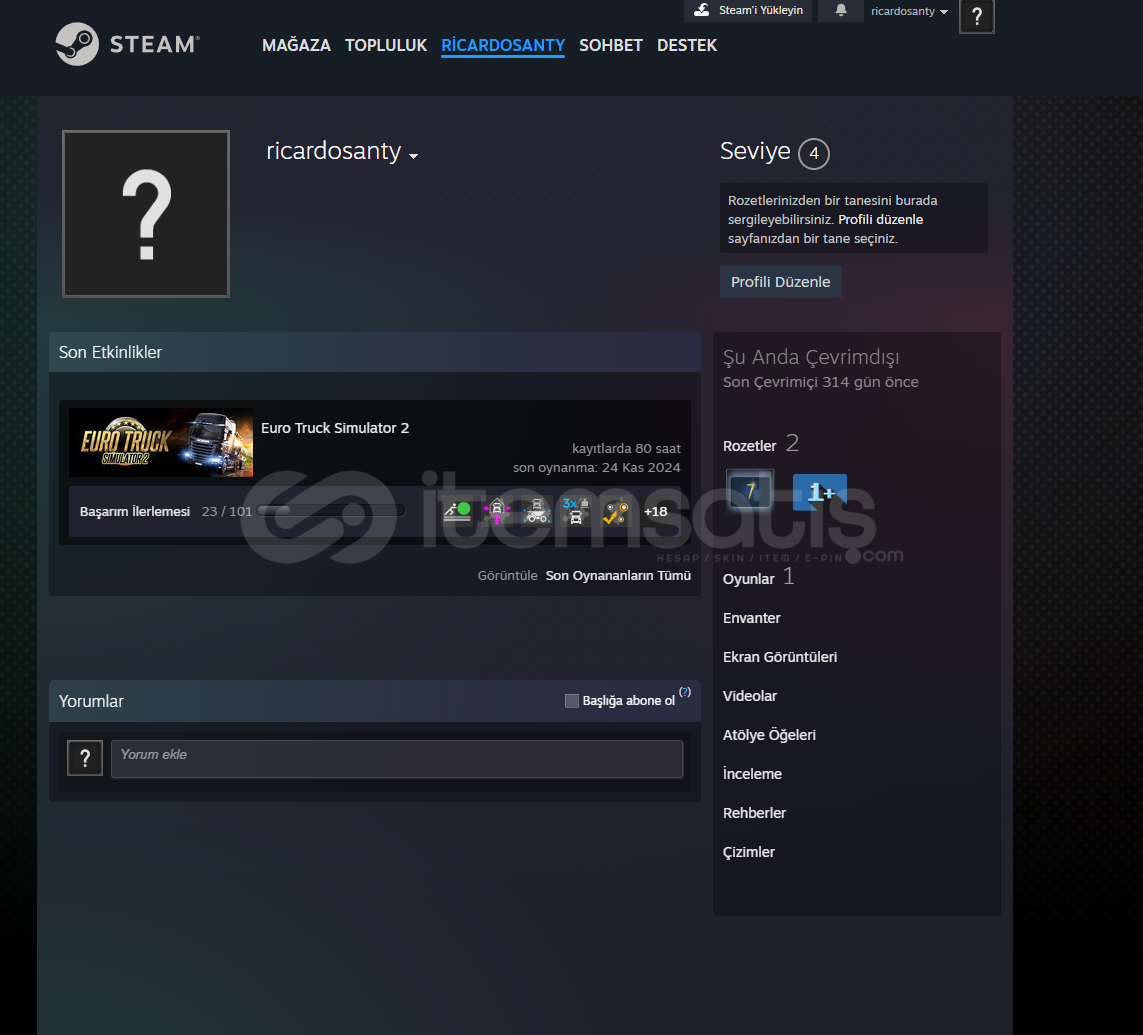The width and height of the screenshot is (1143, 1035).
Task: Click inside the Yorum ekle comment field
Action: (397, 759)
